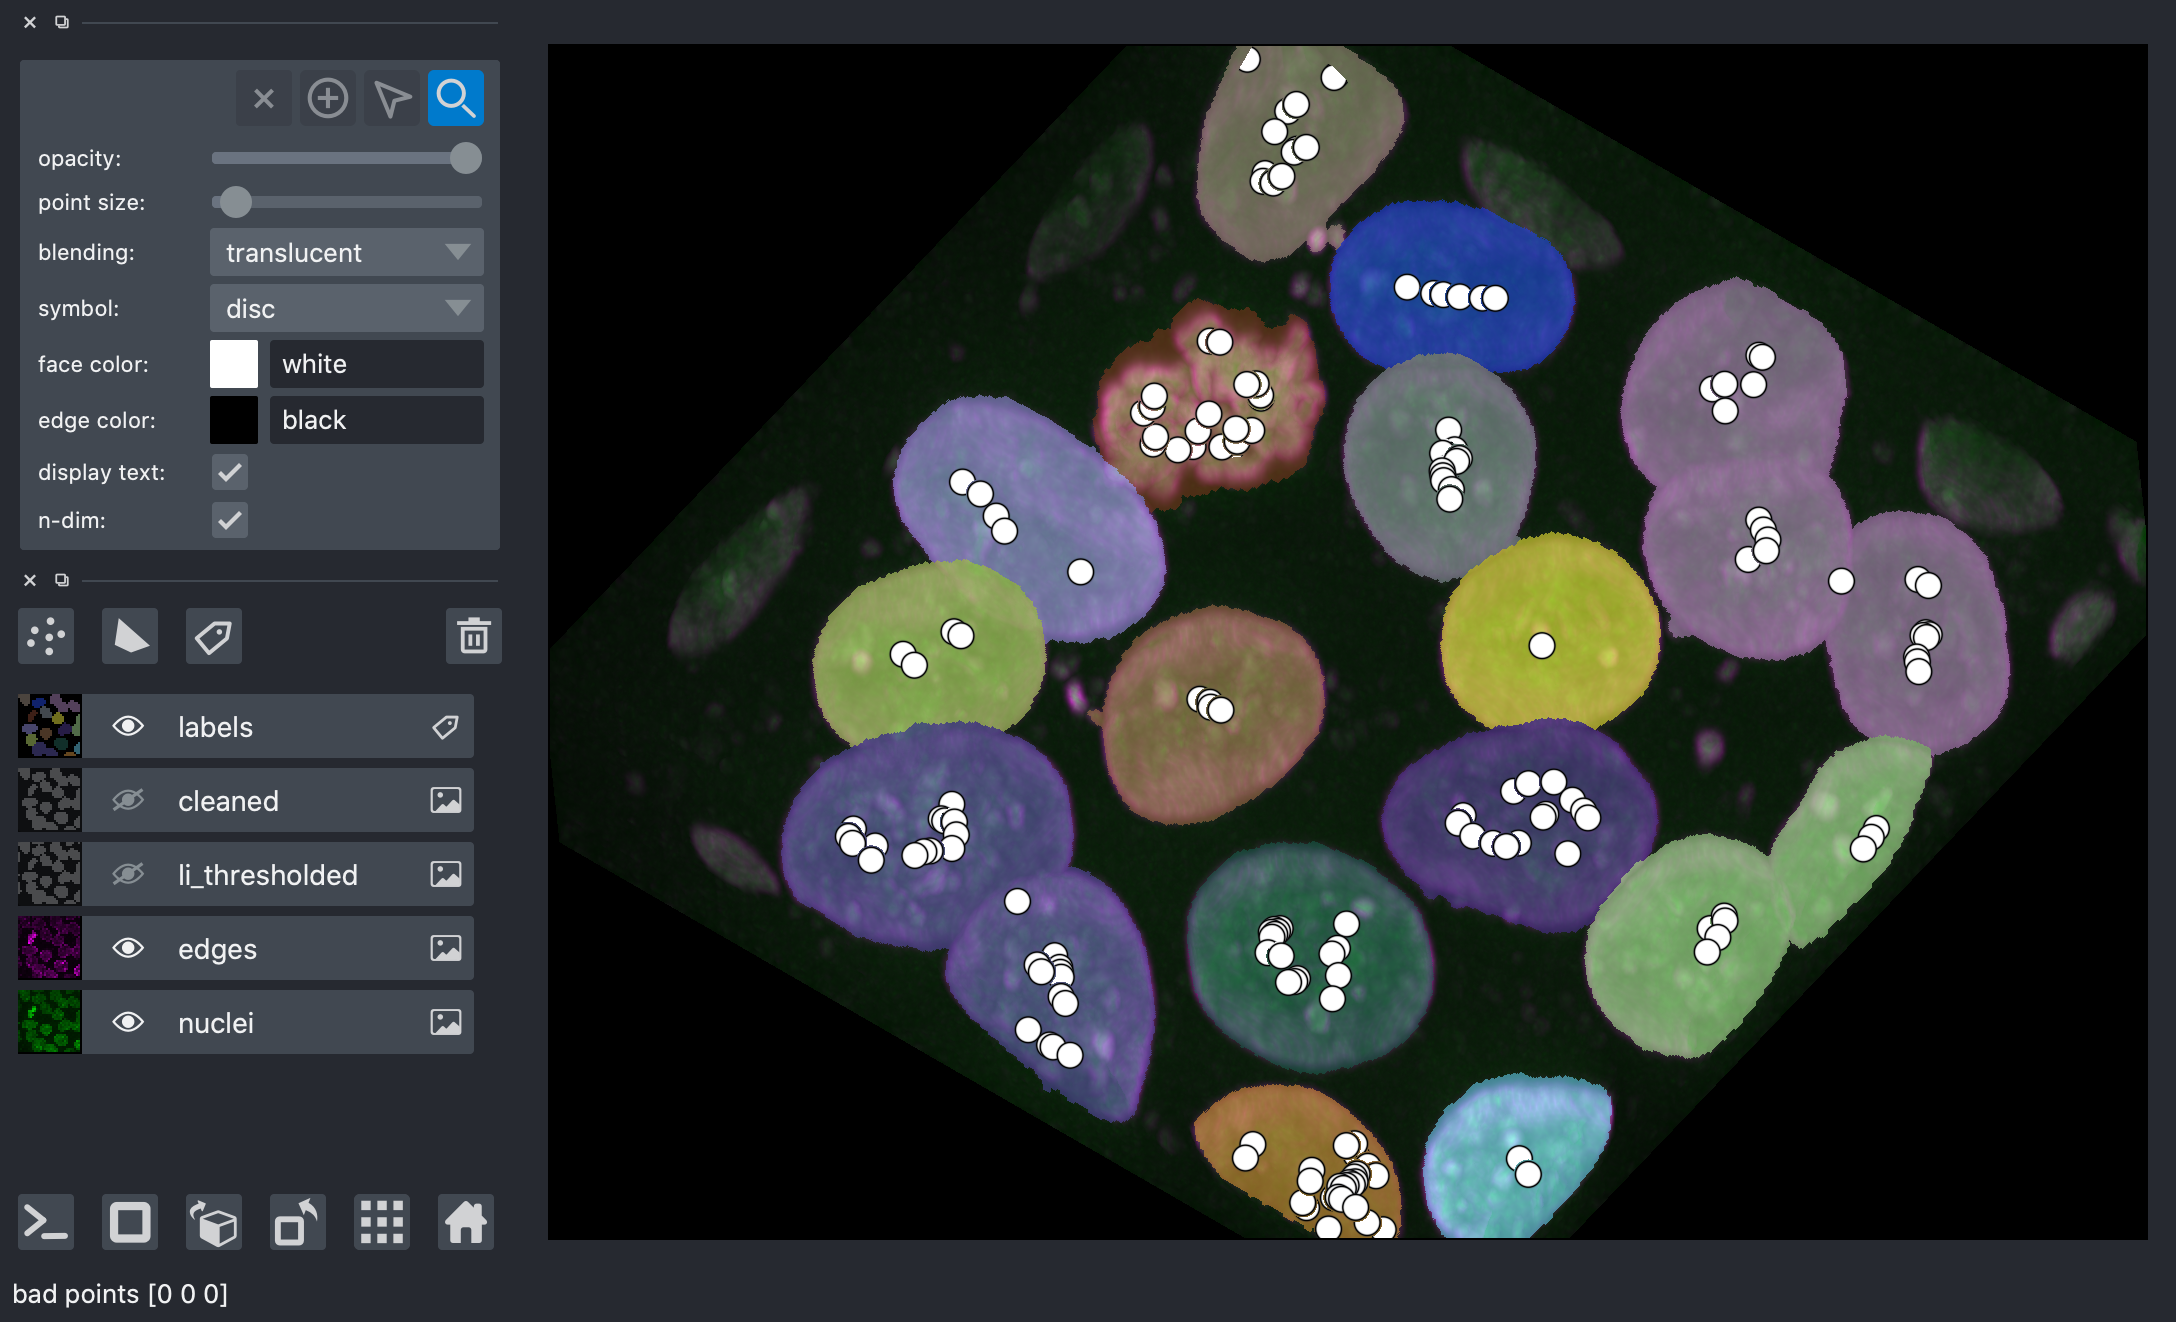Toggle grid mode button

(x=382, y=1222)
